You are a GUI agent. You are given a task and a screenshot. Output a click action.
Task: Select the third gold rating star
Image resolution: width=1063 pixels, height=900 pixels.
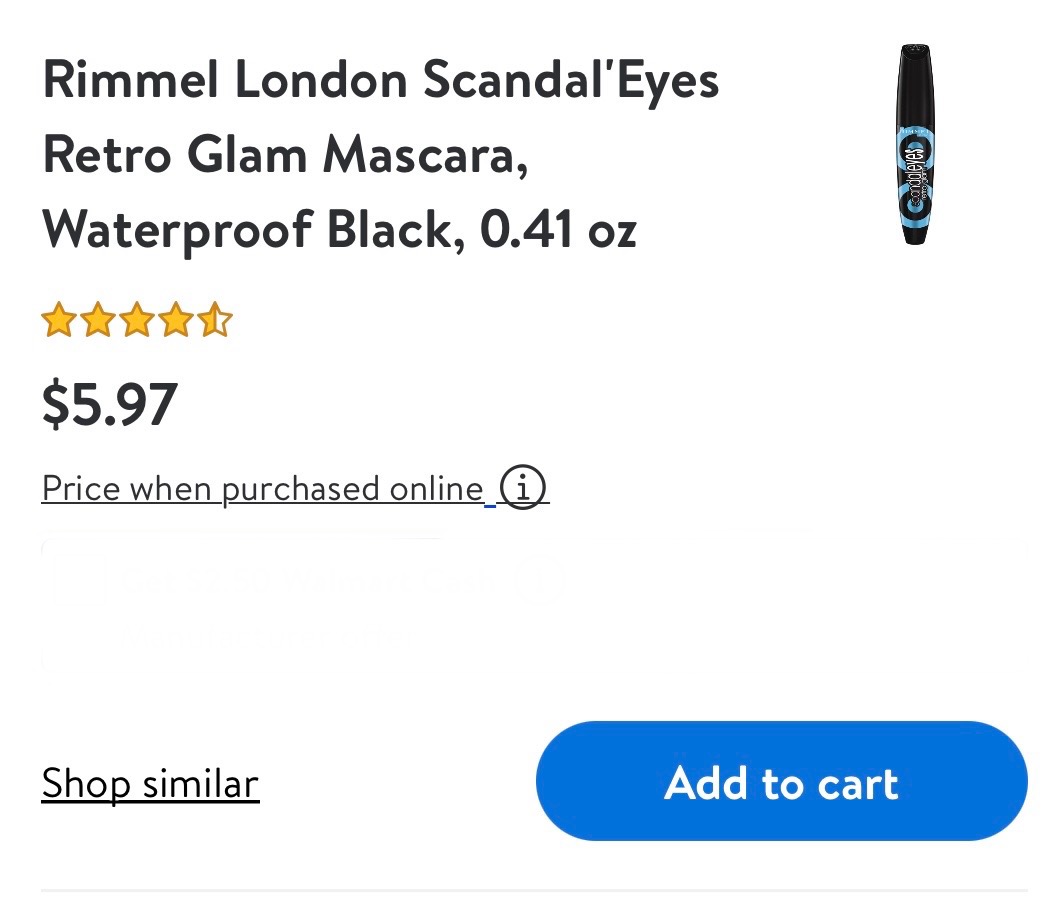(136, 322)
